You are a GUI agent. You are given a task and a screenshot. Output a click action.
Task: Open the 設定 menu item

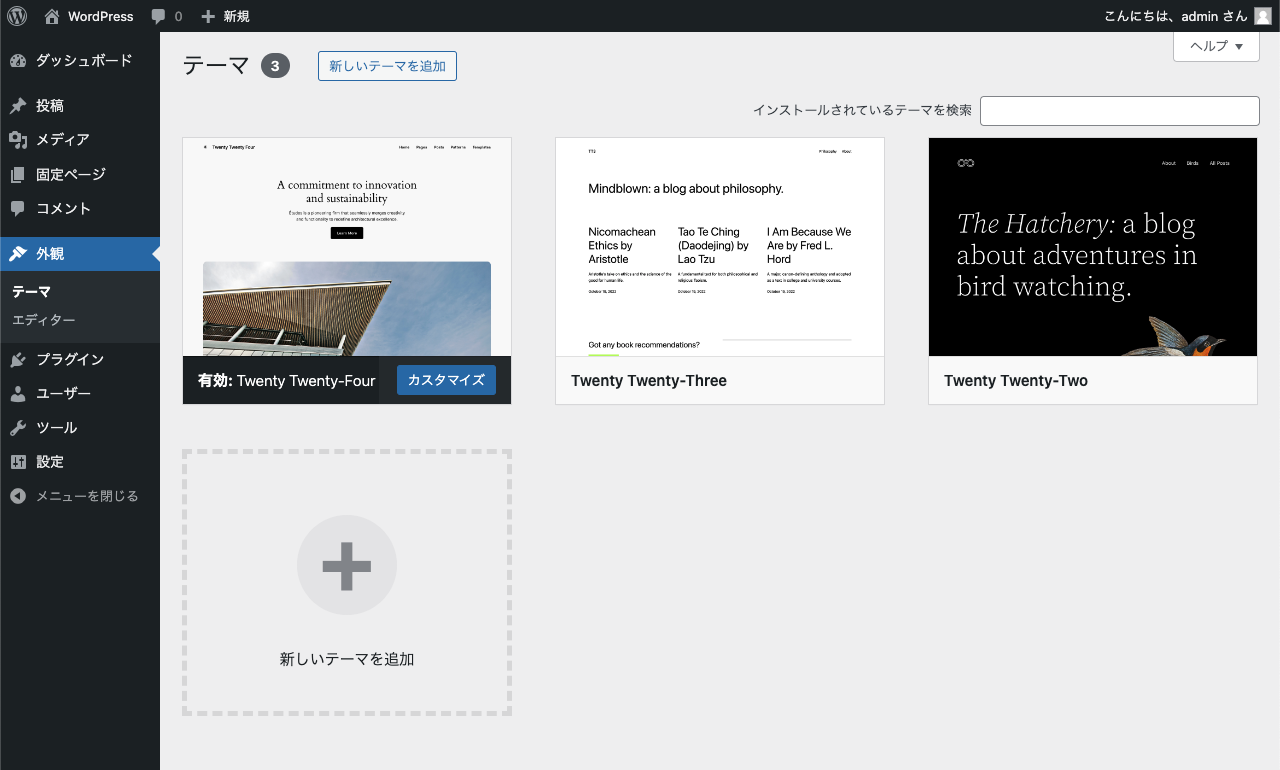point(80,462)
